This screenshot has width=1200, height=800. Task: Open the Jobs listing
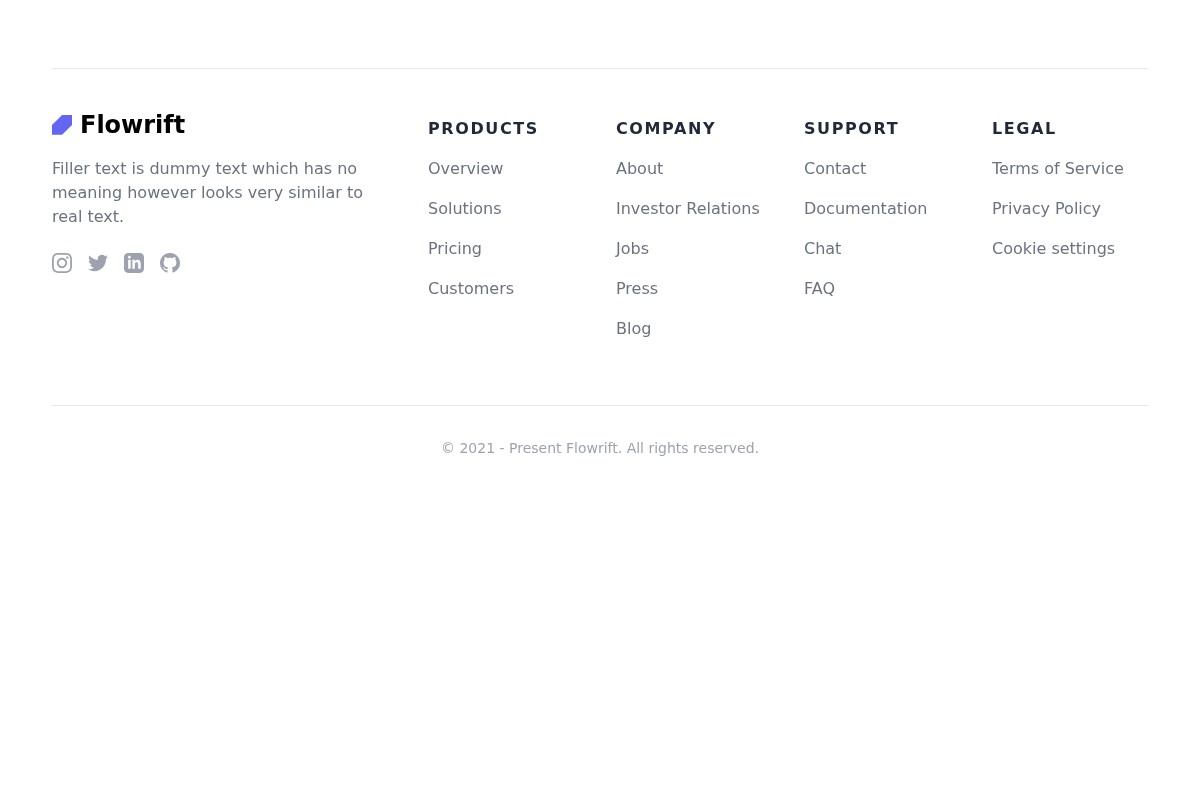(x=632, y=248)
